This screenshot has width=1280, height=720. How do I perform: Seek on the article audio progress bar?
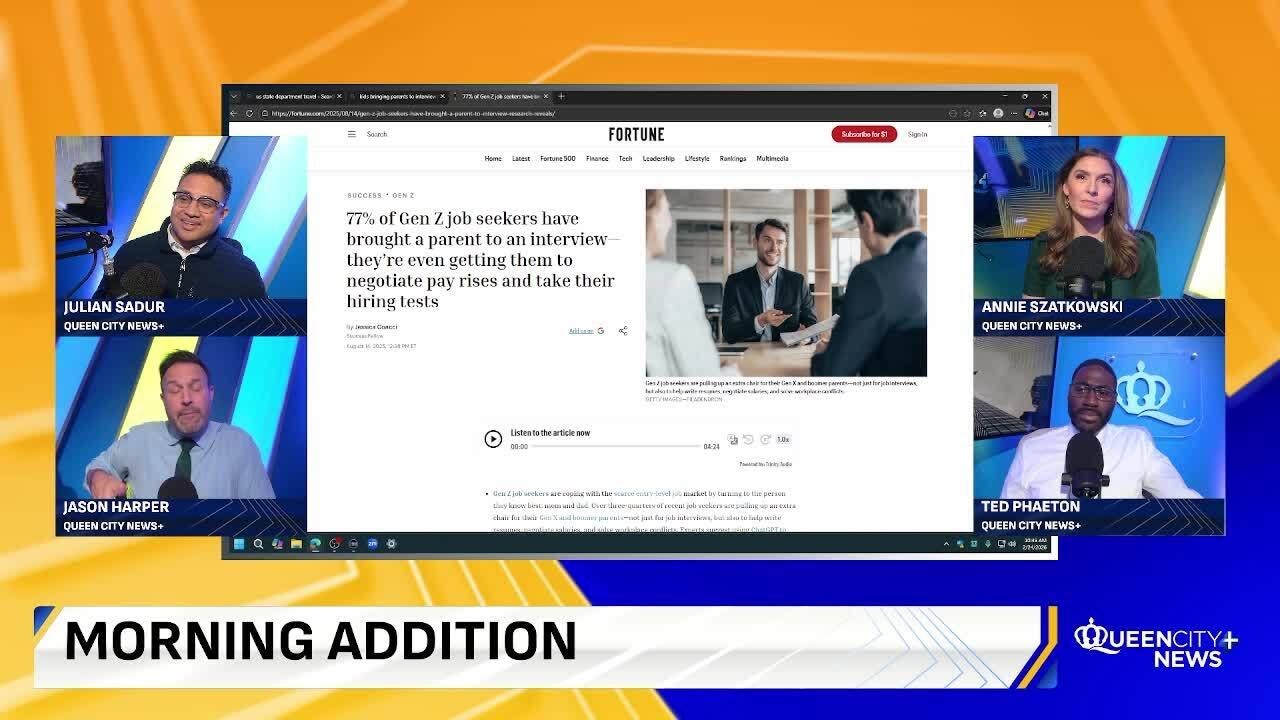615,447
